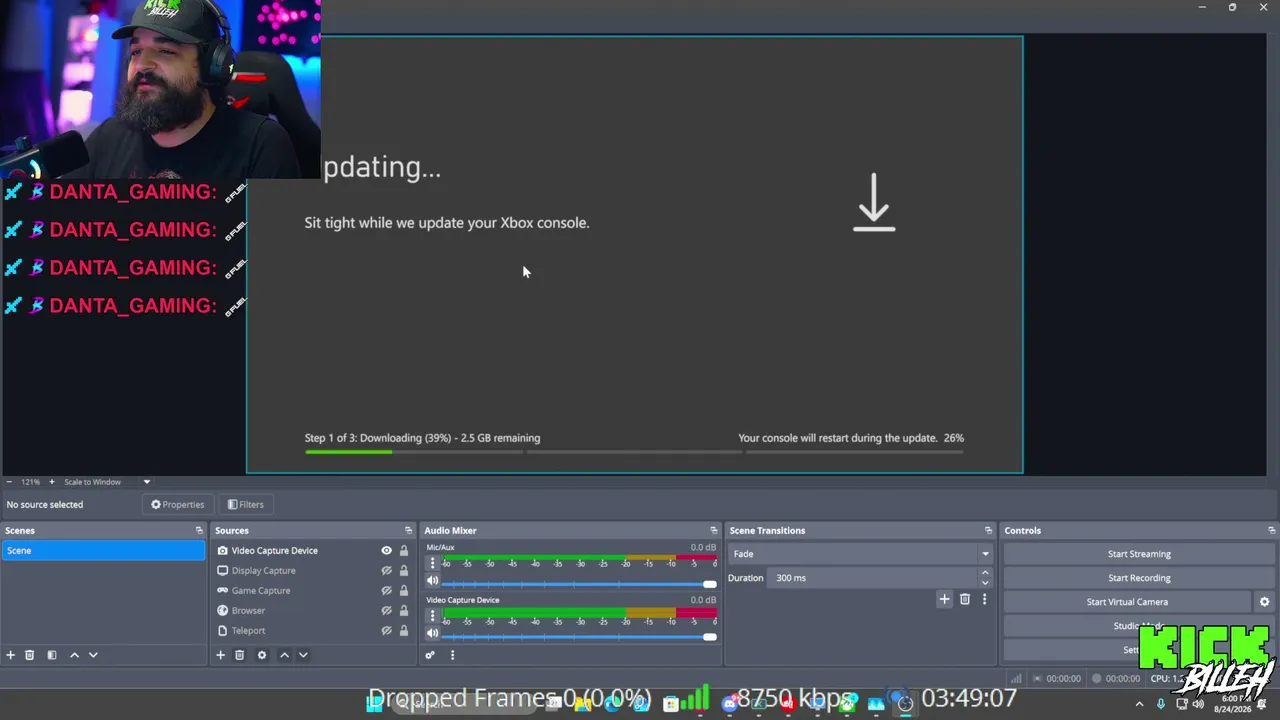This screenshot has height=720, width=1280.
Task: Click the Start Streaming button
Action: click(1139, 554)
